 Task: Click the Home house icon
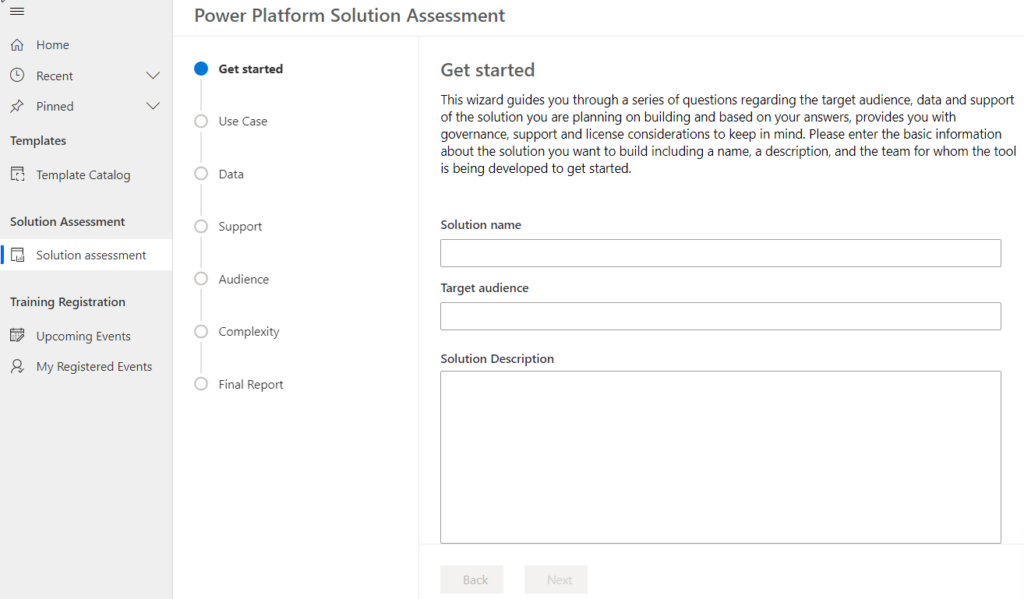tap(17, 44)
